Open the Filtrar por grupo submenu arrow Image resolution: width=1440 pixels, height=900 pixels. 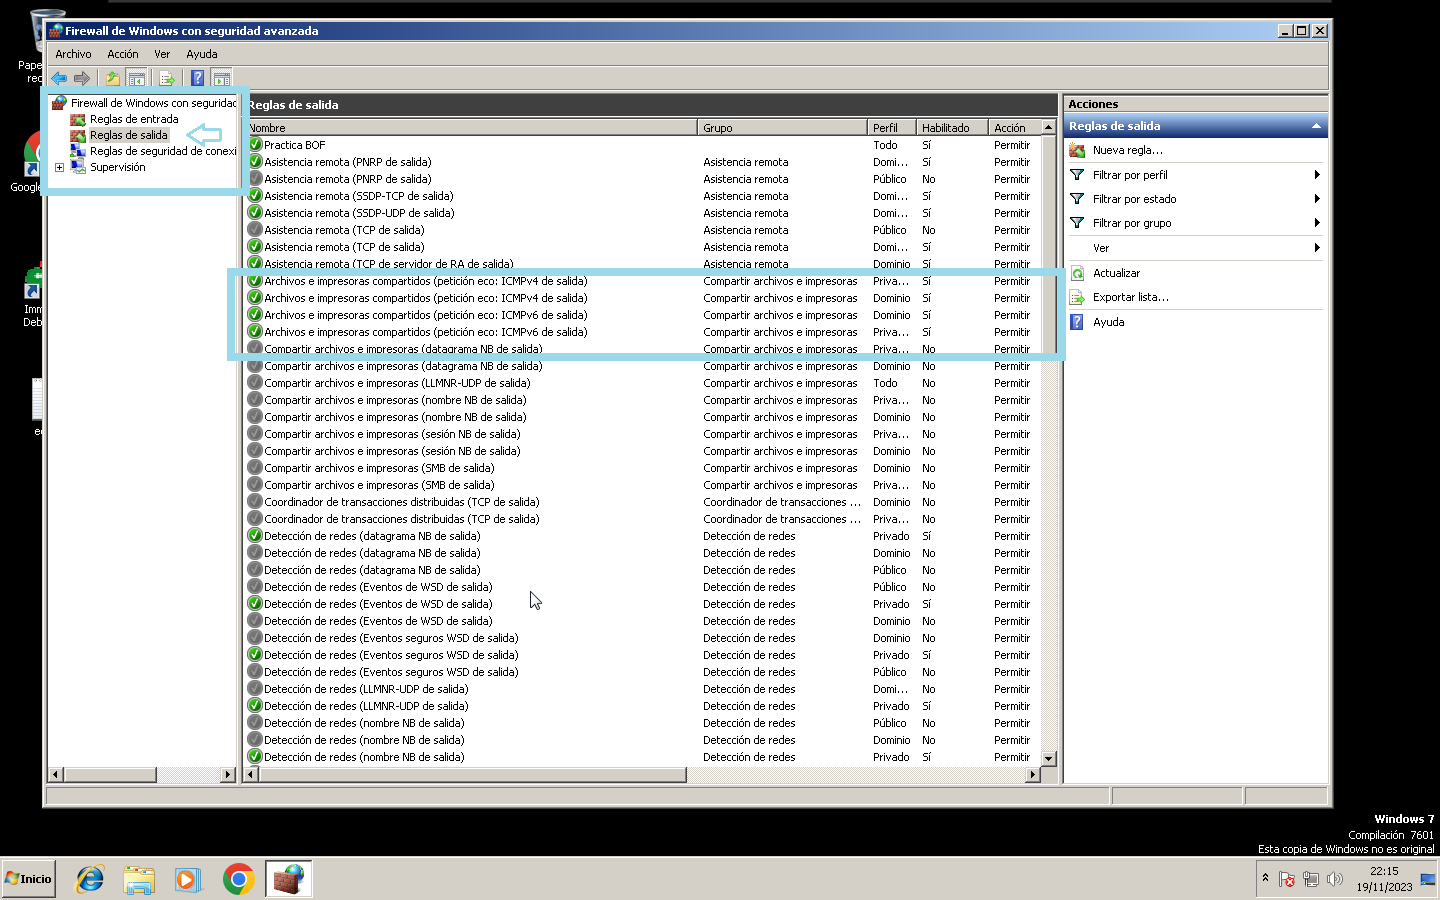click(1317, 223)
